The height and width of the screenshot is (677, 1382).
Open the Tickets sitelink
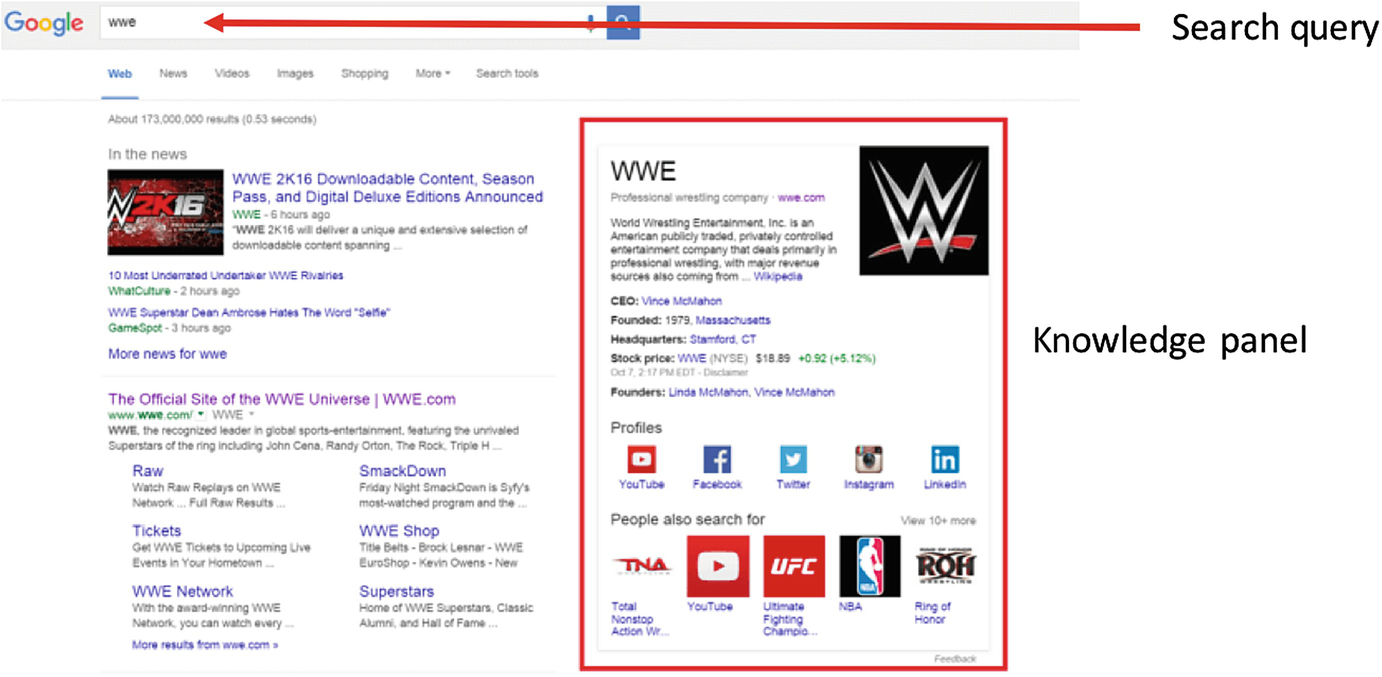click(157, 531)
